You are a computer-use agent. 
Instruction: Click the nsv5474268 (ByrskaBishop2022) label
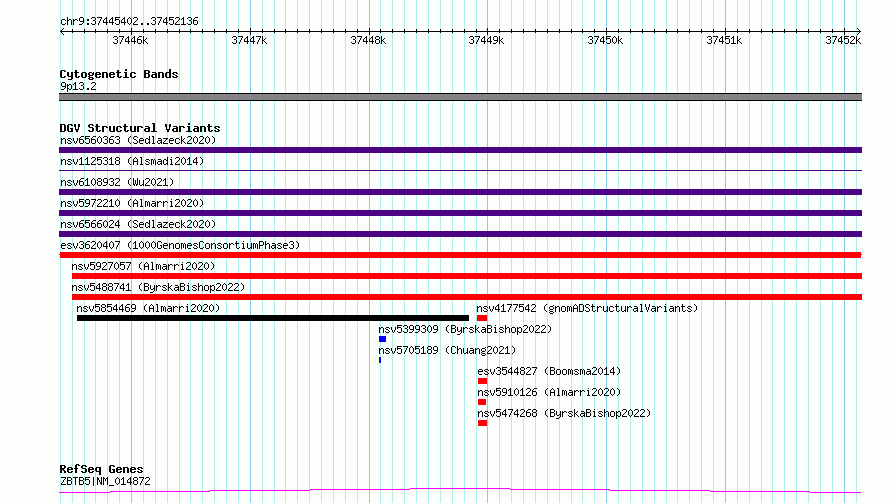564,413
